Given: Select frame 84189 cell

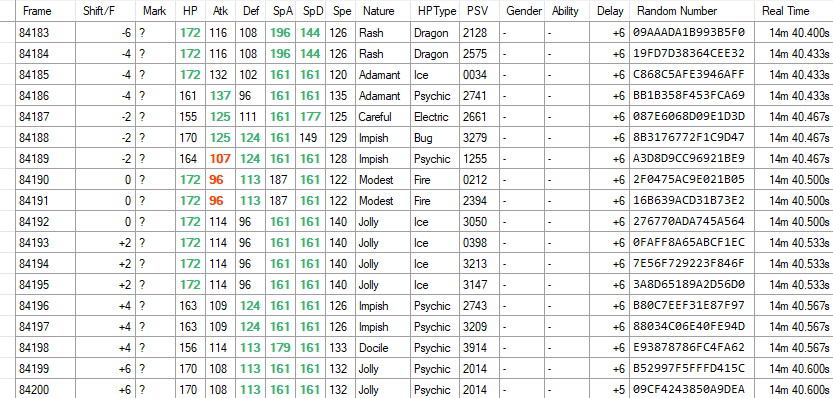Looking at the screenshot, I should pos(45,159).
